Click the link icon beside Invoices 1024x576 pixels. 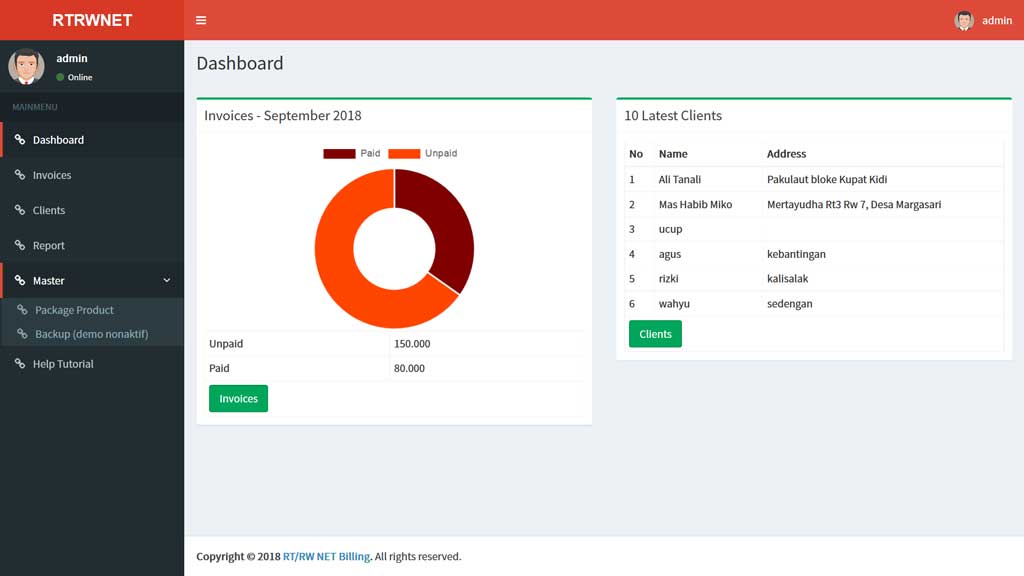click(x=20, y=175)
